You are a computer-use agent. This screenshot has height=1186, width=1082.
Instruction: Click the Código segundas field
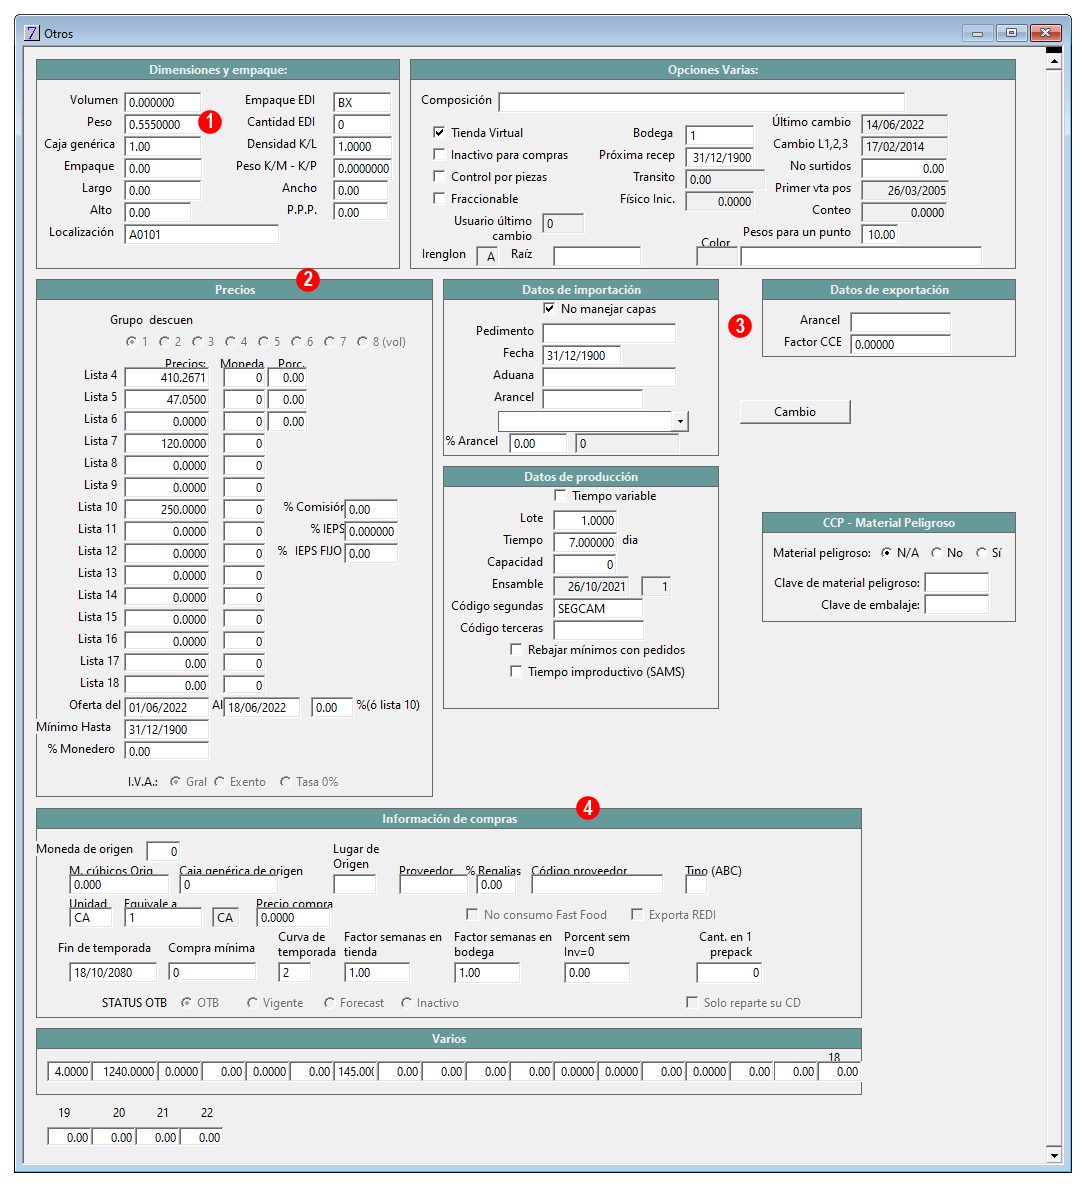click(x=598, y=608)
